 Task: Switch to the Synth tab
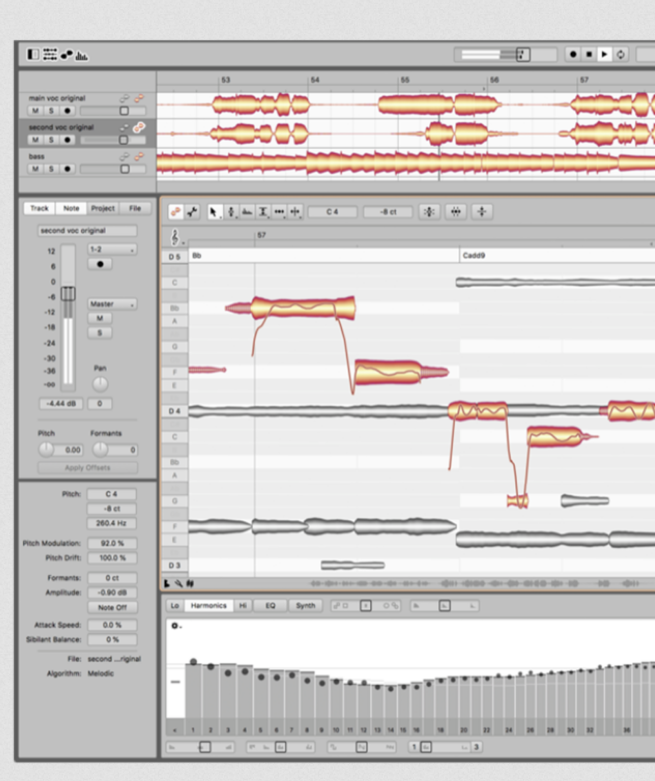(x=305, y=606)
